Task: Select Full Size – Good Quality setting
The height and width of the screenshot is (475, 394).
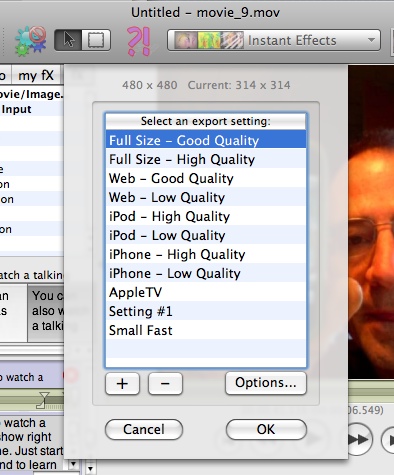Action: (x=206, y=140)
